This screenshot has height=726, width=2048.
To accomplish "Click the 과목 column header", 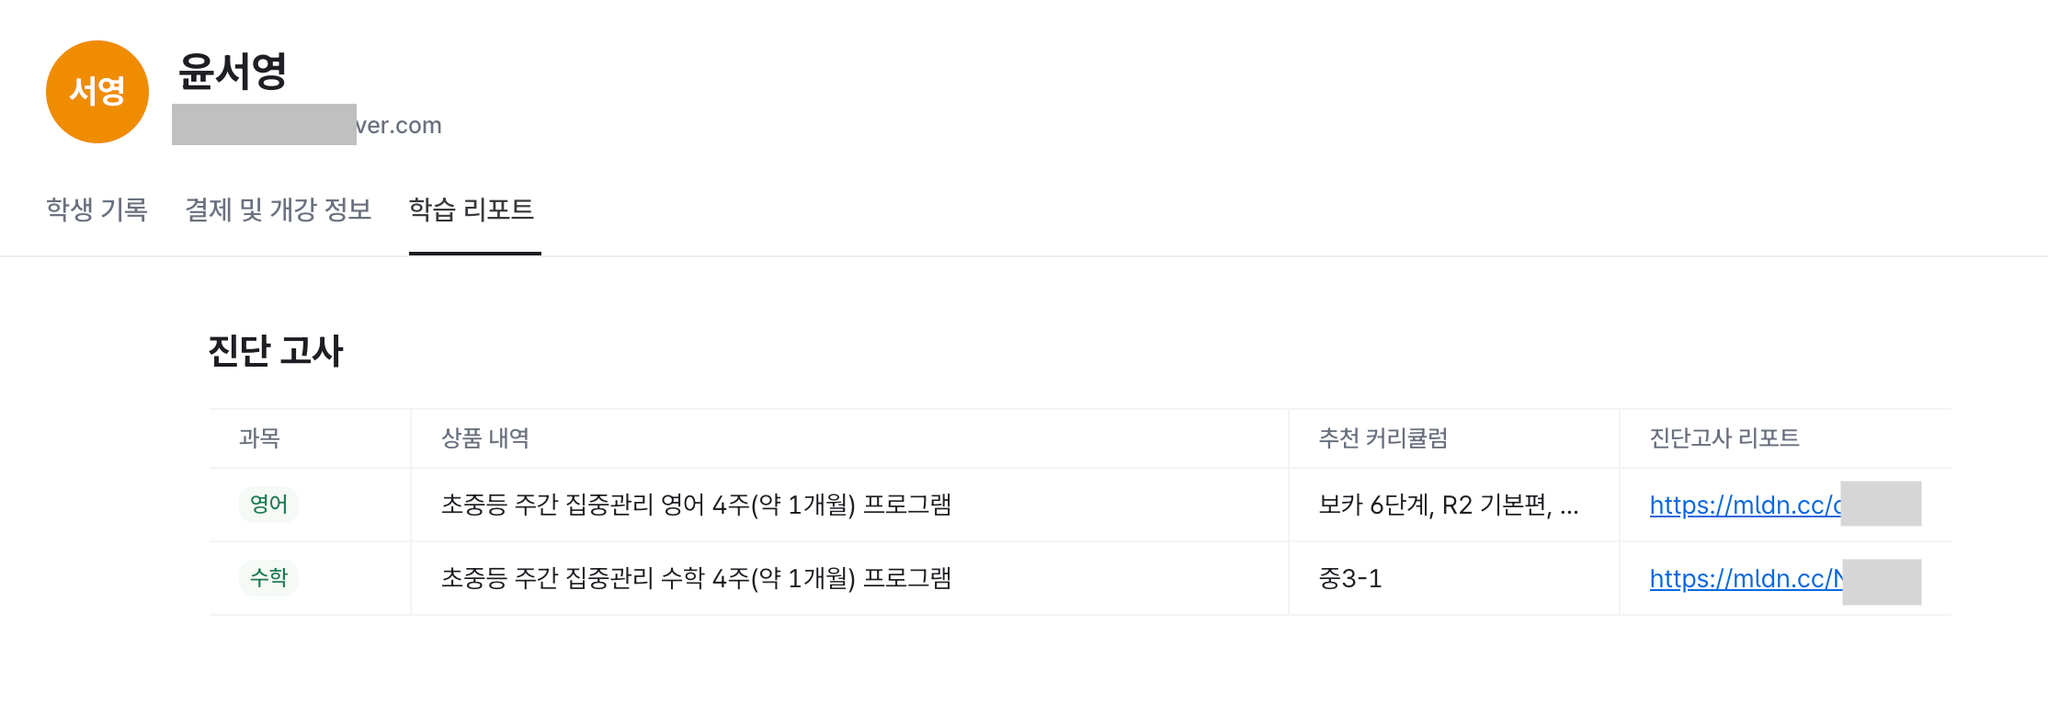I will coord(259,438).
